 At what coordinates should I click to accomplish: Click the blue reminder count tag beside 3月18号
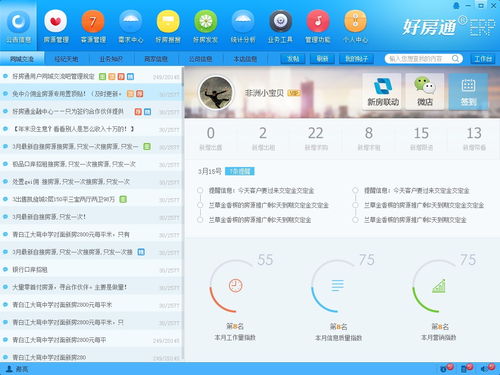[240, 171]
